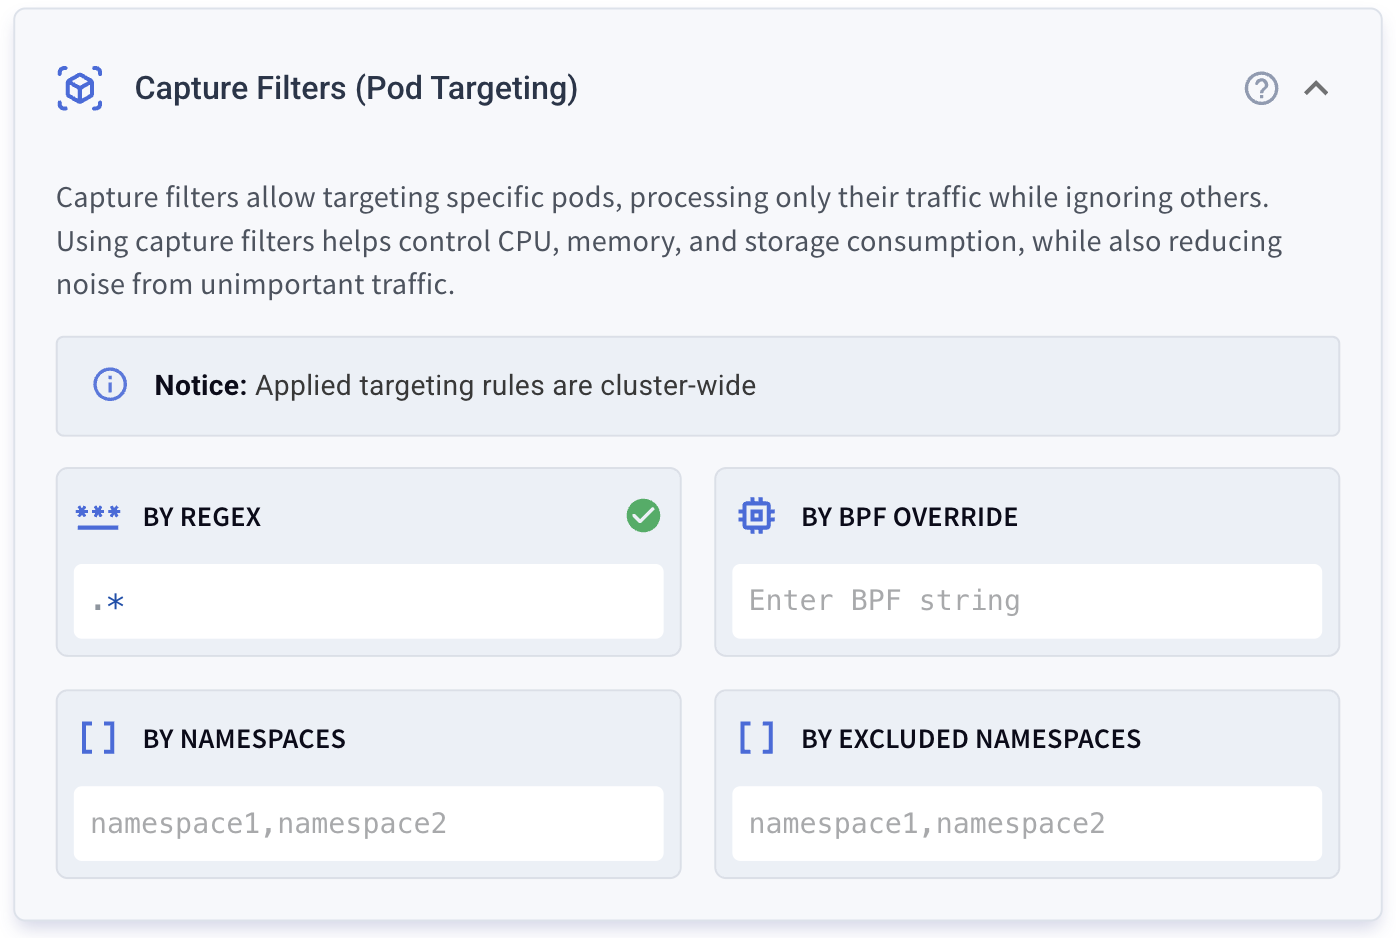
Task: Click the chevron beside the help icon
Action: pyautogui.click(x=1318, y=88)
